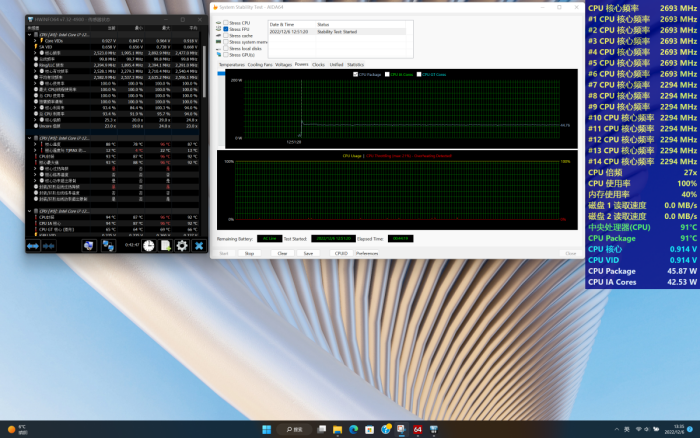Open AIDA64 icon in taskbar
This screenshot has width=700, height=438.
(x=416, y=429)
